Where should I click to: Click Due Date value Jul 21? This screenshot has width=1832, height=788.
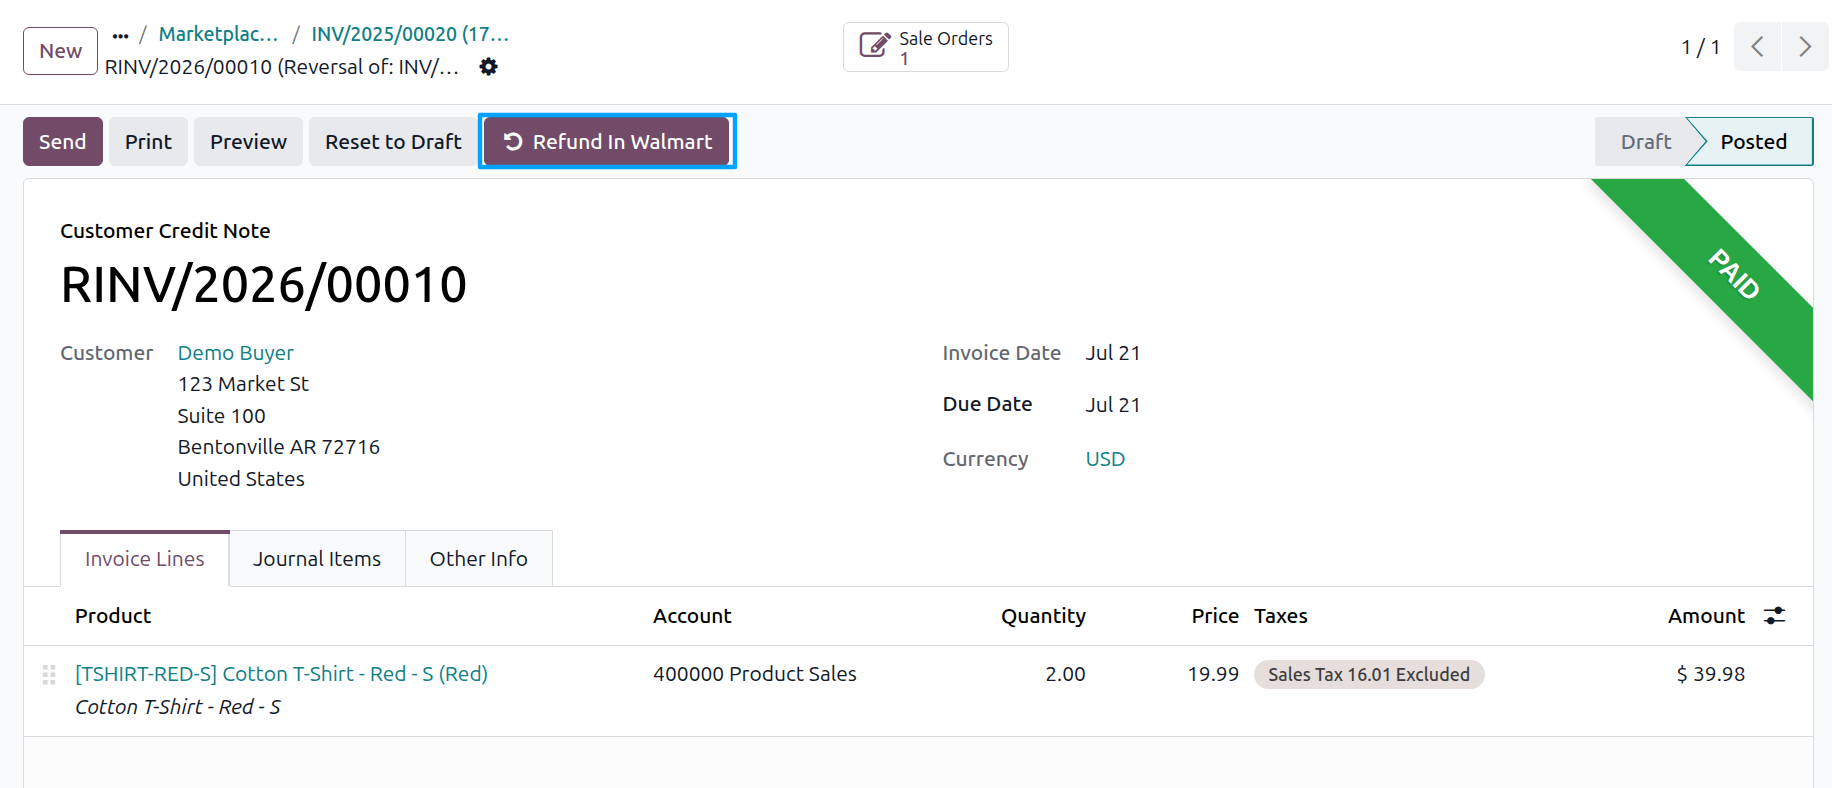tap(1113, 405)
